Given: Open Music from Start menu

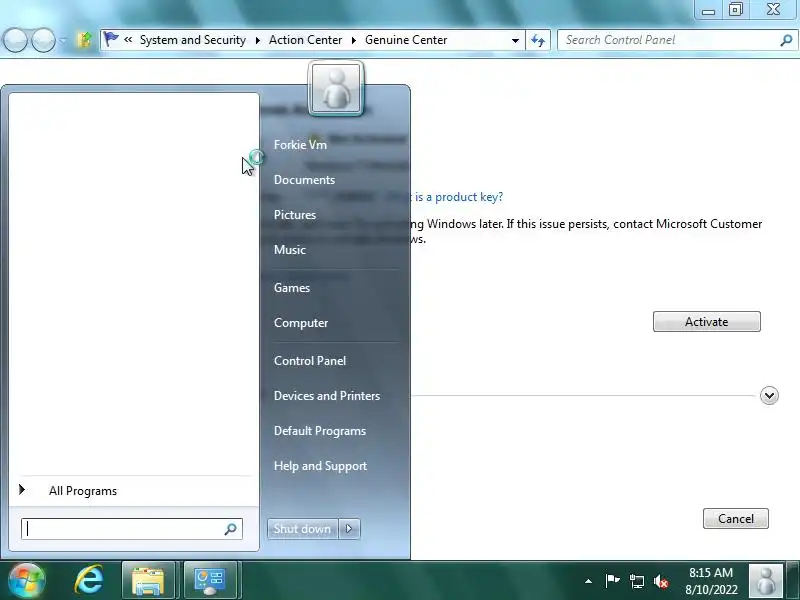Looking at the screenshot, I should coord(290,250).
